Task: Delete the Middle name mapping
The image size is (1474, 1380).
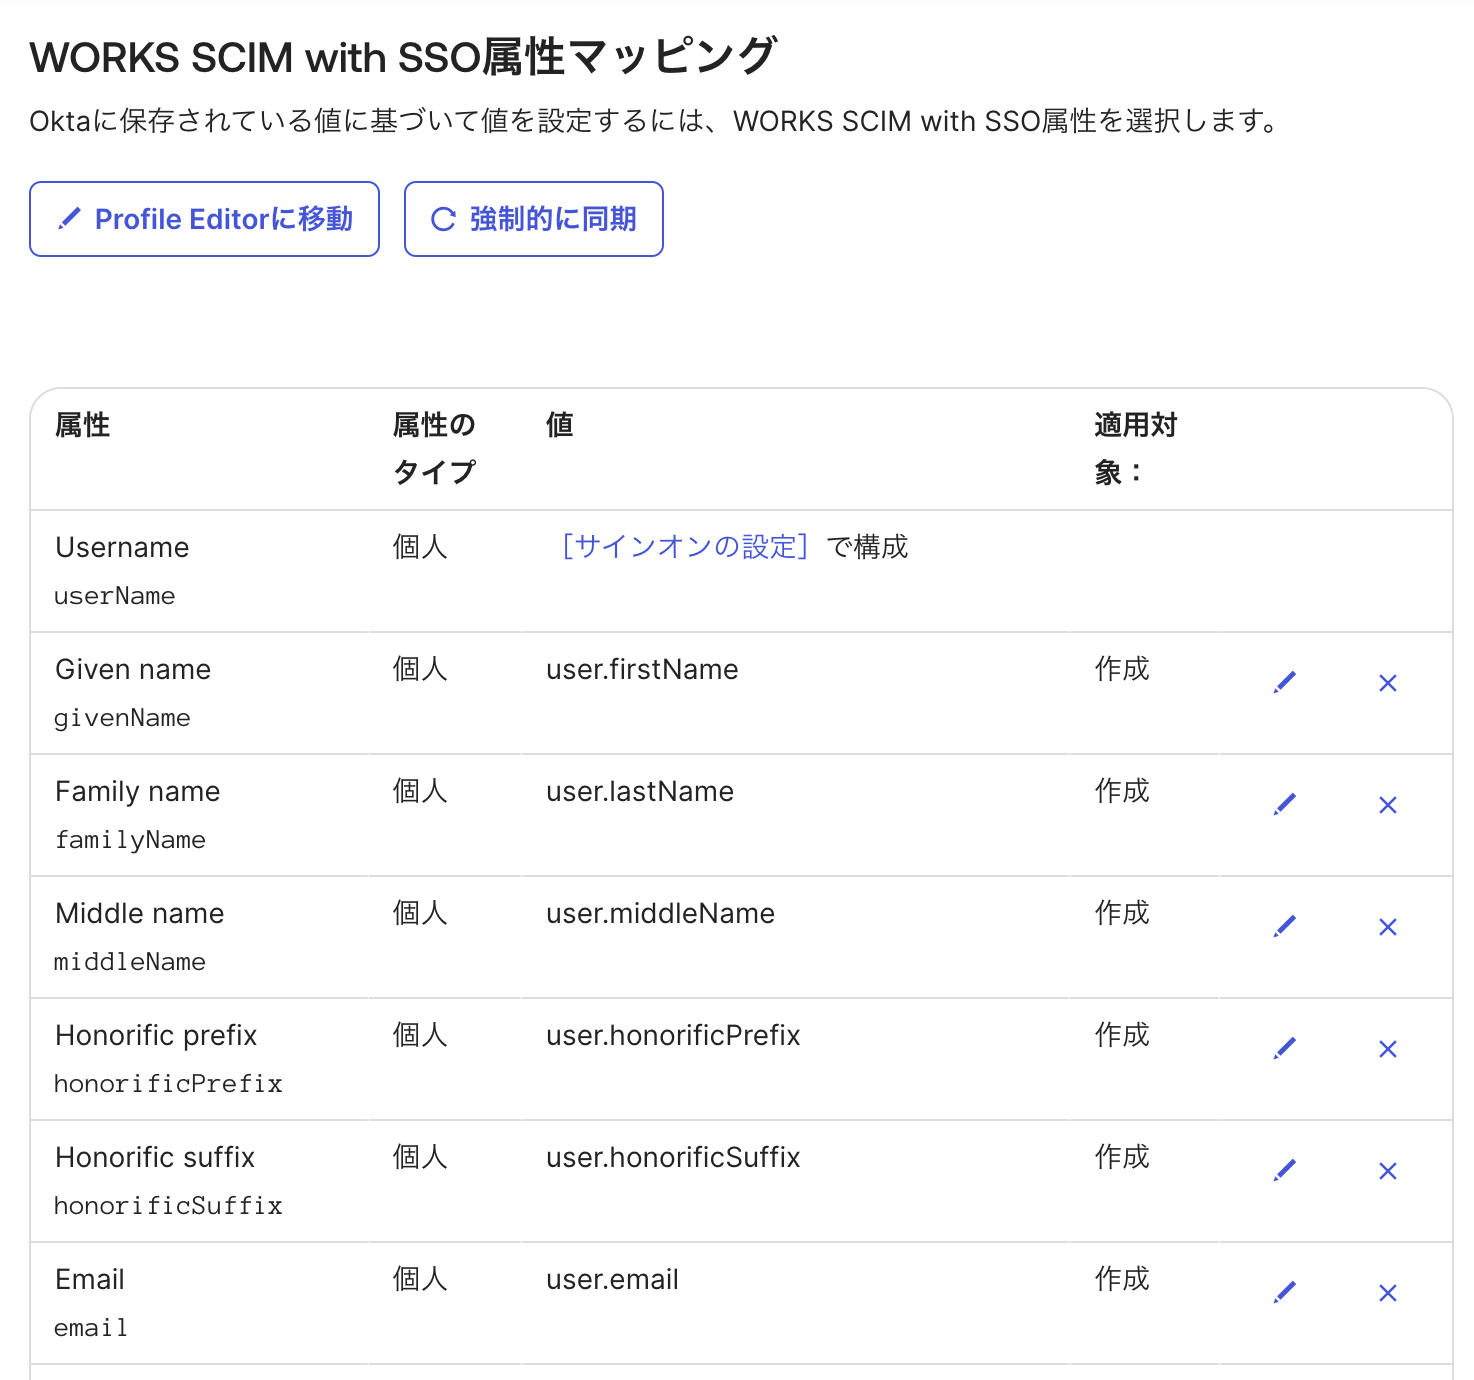Action: pyautogui.click(x=1388, y=927)
